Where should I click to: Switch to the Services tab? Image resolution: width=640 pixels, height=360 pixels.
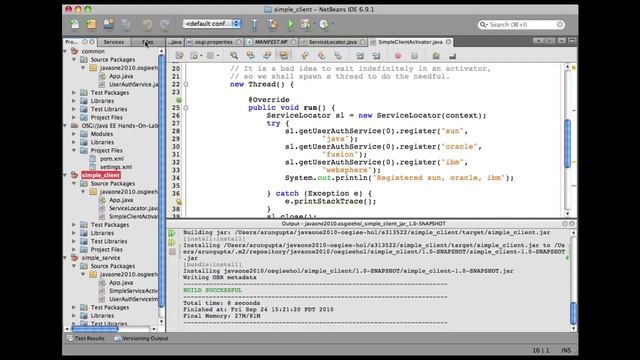coord(113,42)
